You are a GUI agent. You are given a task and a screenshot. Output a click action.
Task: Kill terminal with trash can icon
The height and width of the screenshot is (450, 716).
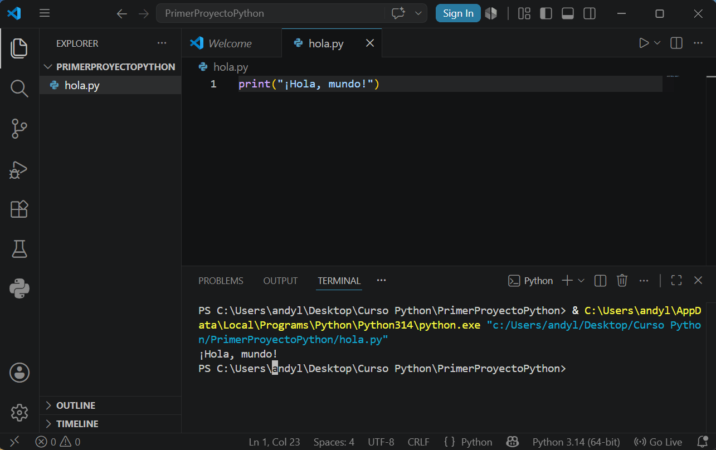pyautogui.click(x=622, y=281)
